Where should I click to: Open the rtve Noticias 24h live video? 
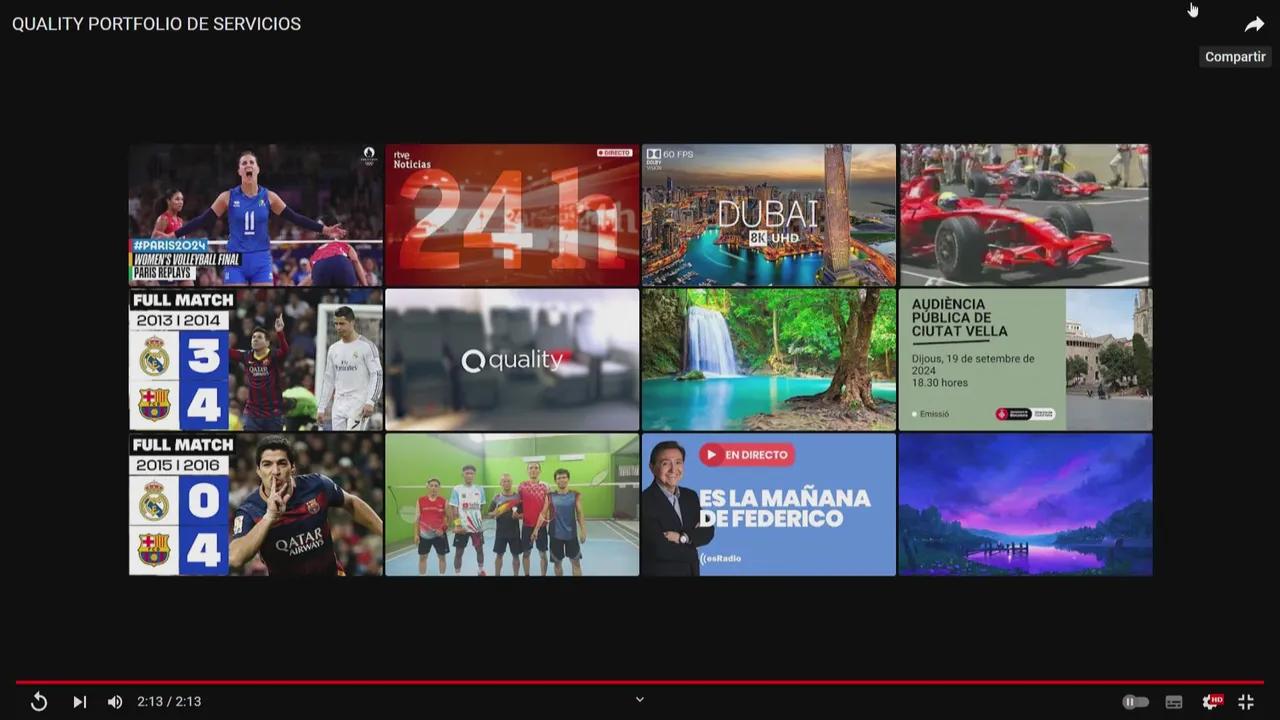[512, 215]
